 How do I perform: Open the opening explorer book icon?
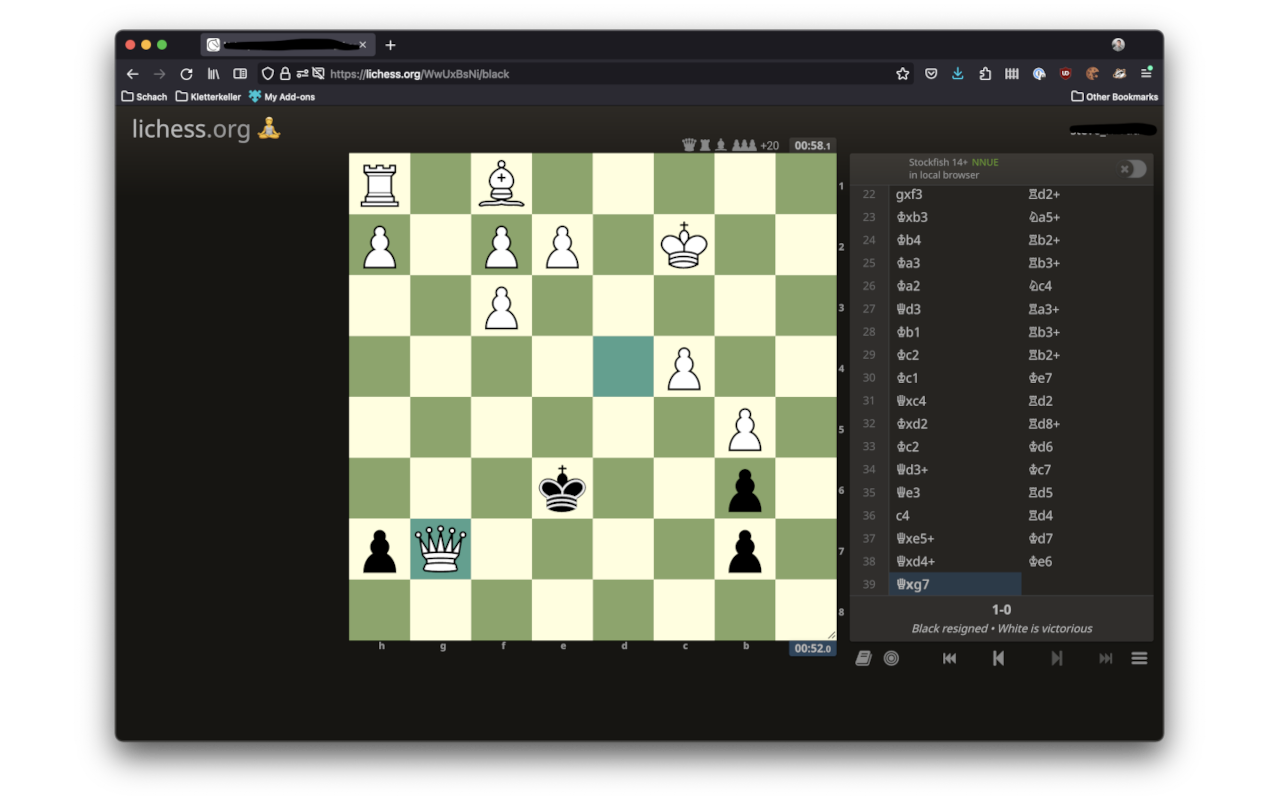(x=864, y=658)
